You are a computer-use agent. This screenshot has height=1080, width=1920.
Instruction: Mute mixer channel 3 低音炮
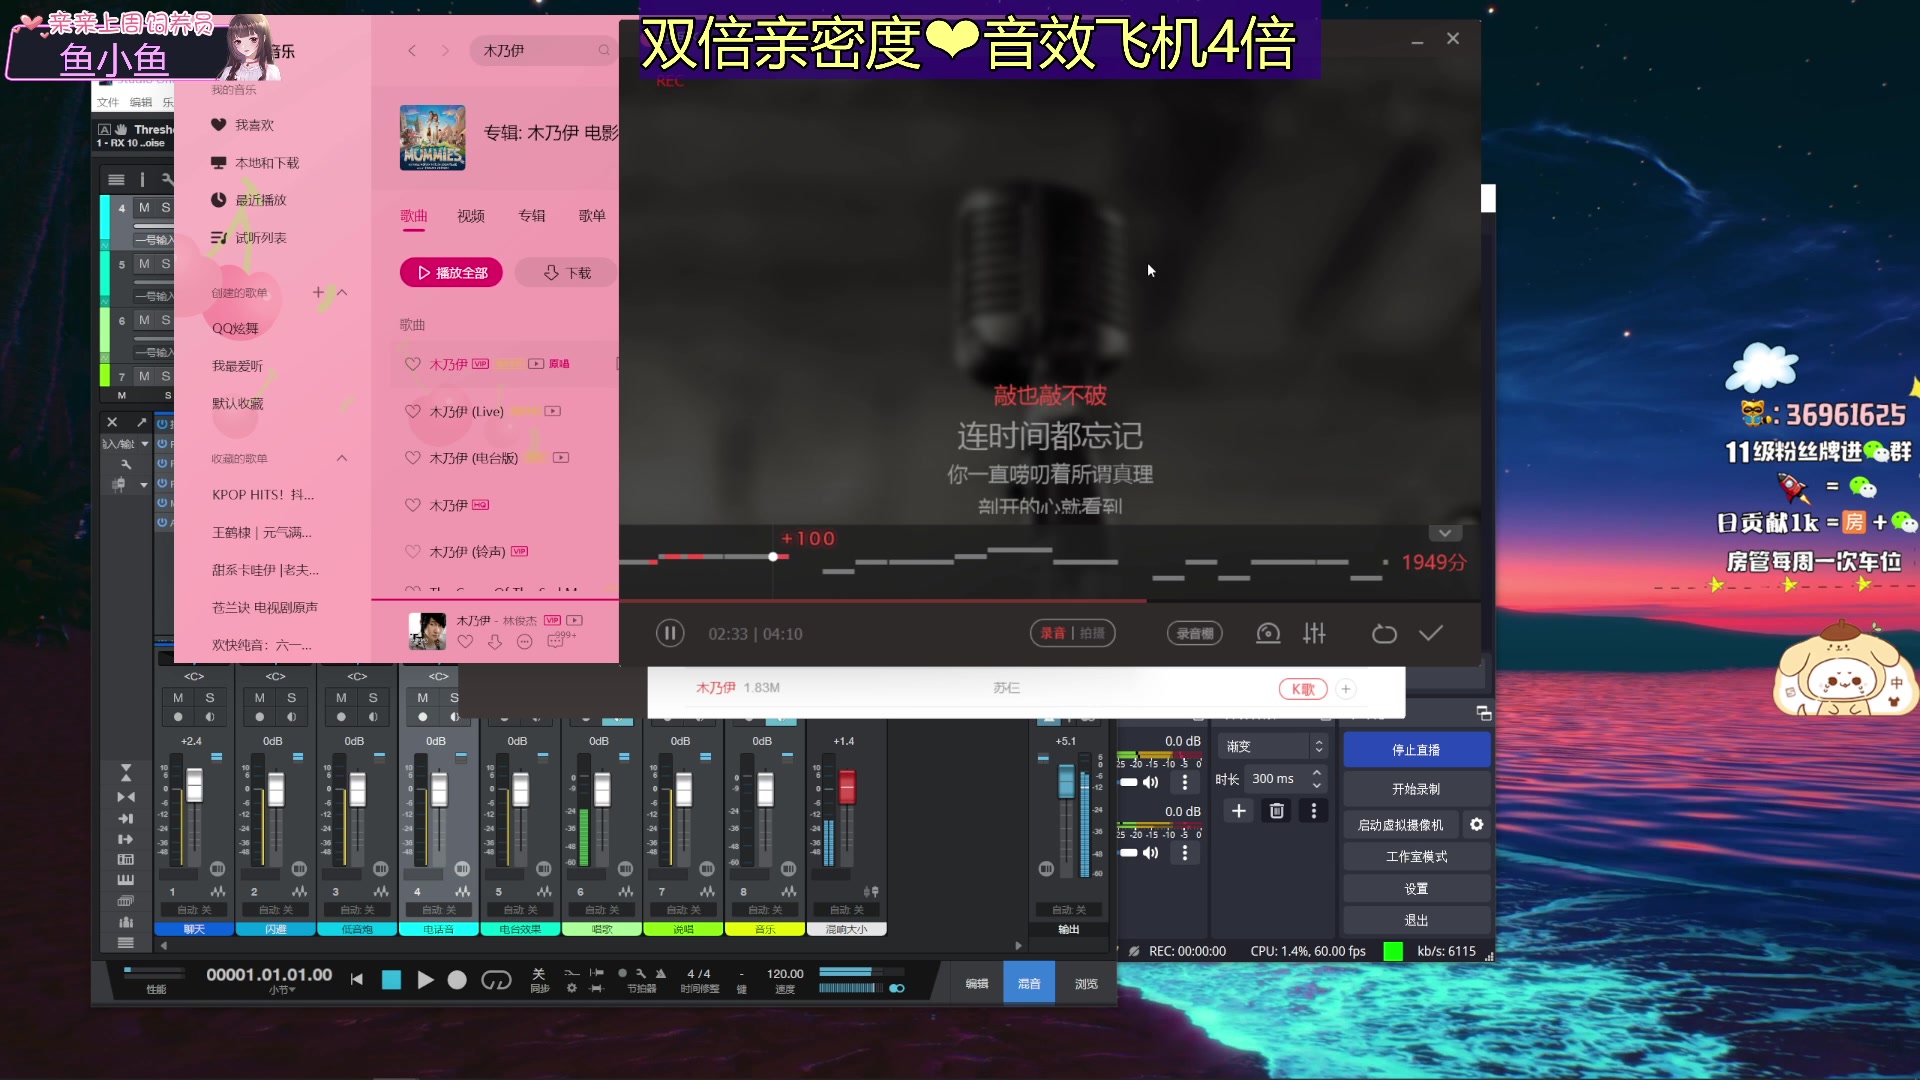click(341, 698)
